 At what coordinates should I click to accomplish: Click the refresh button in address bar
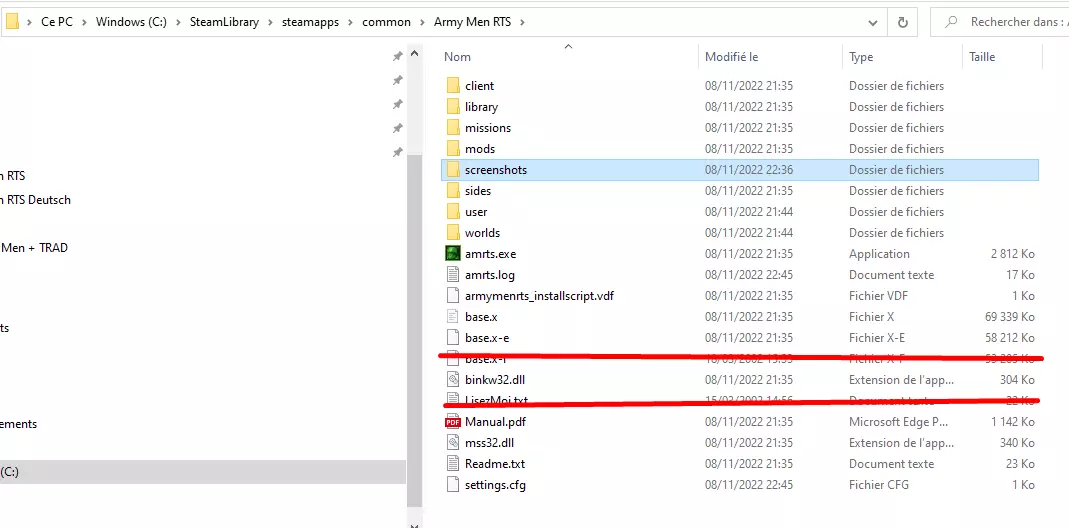(x=903, y=22)
